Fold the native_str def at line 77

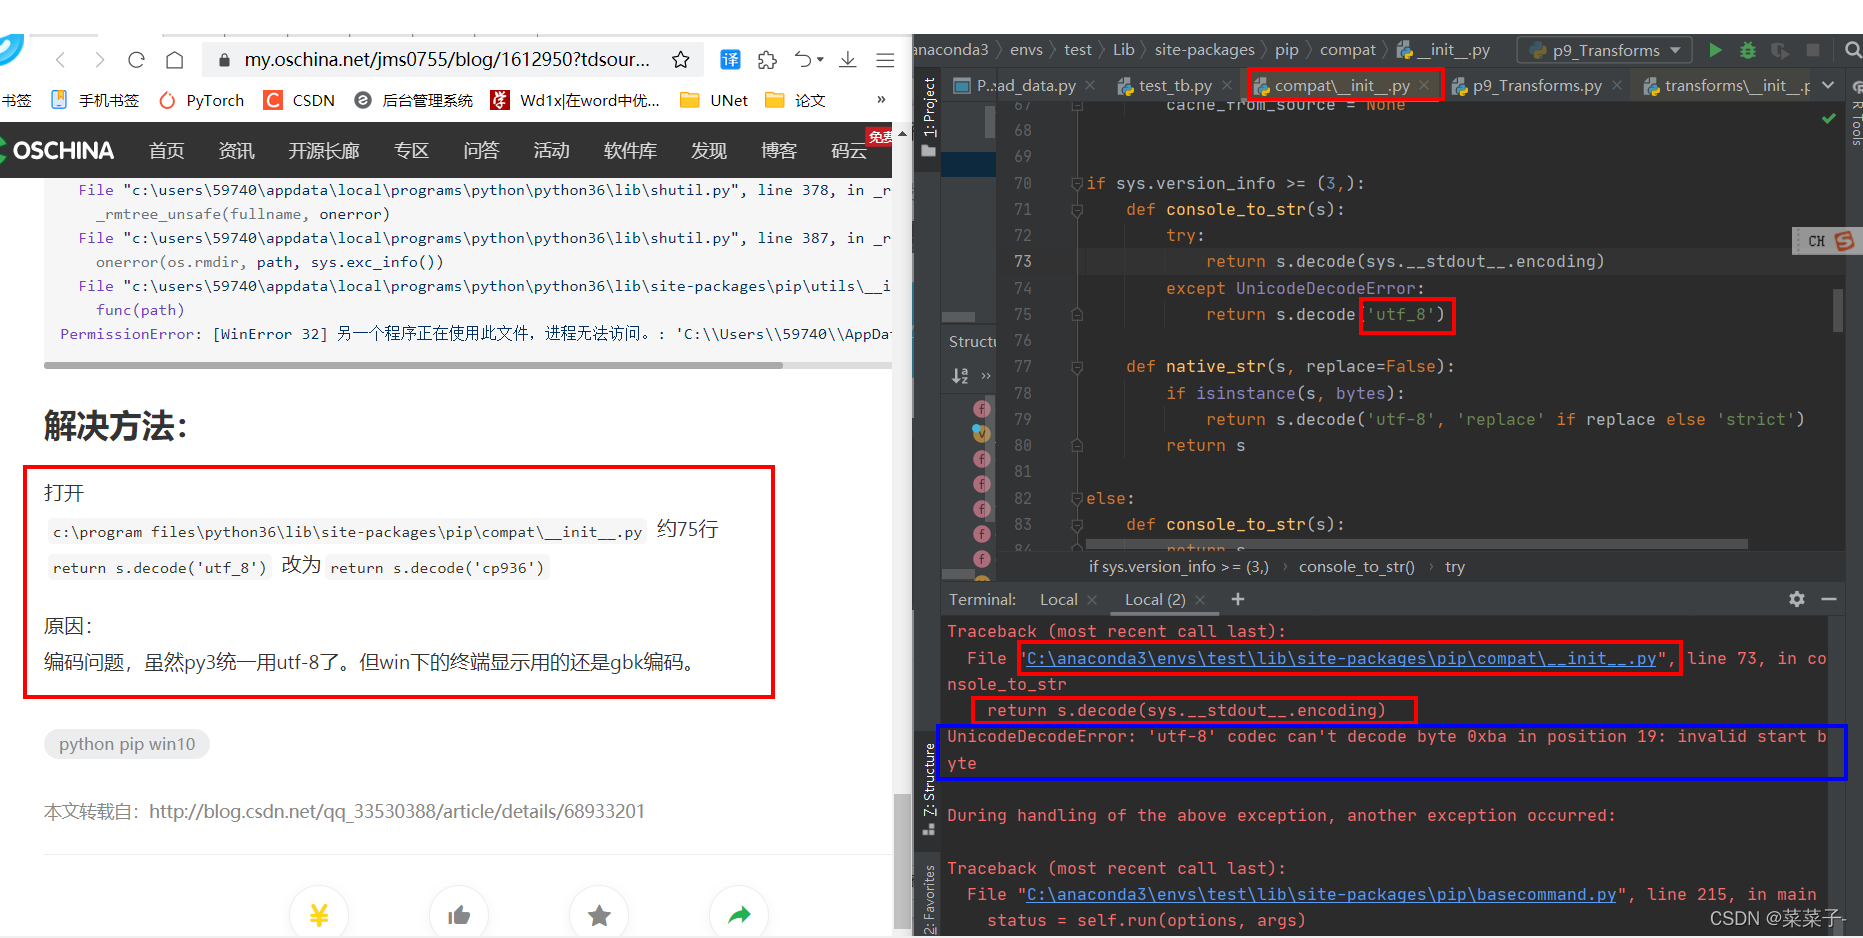point(1077,367)
